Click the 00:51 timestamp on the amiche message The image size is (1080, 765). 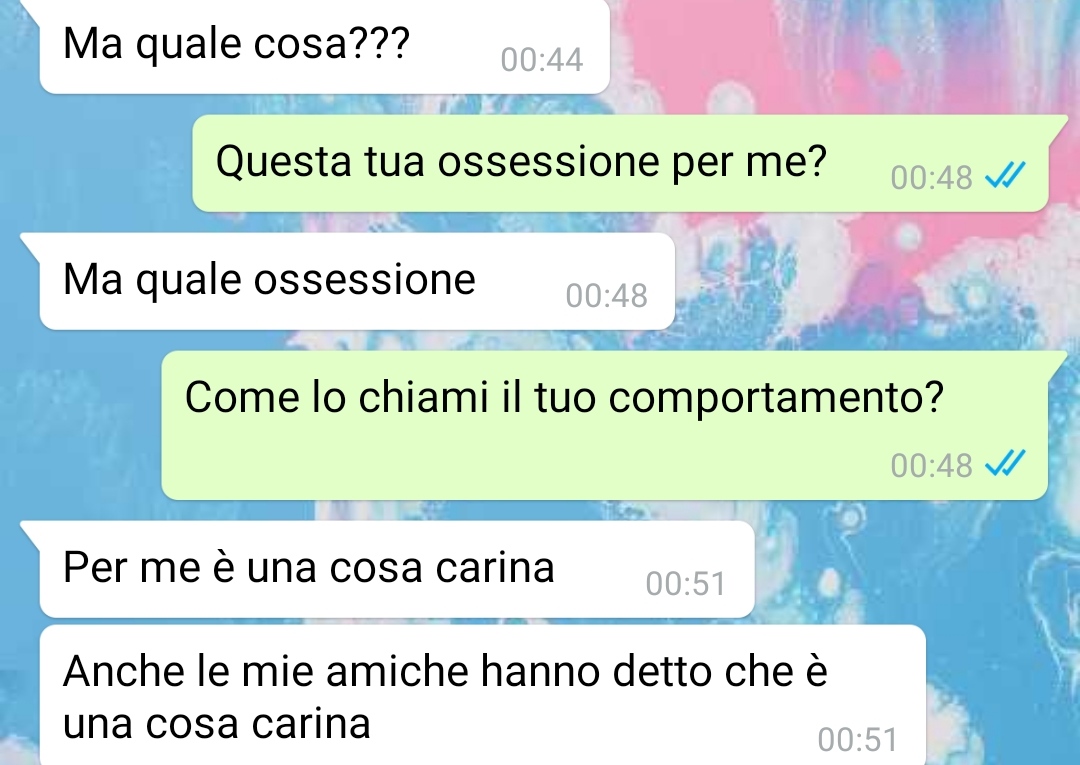pyautogui.click(x=858, y=740)
